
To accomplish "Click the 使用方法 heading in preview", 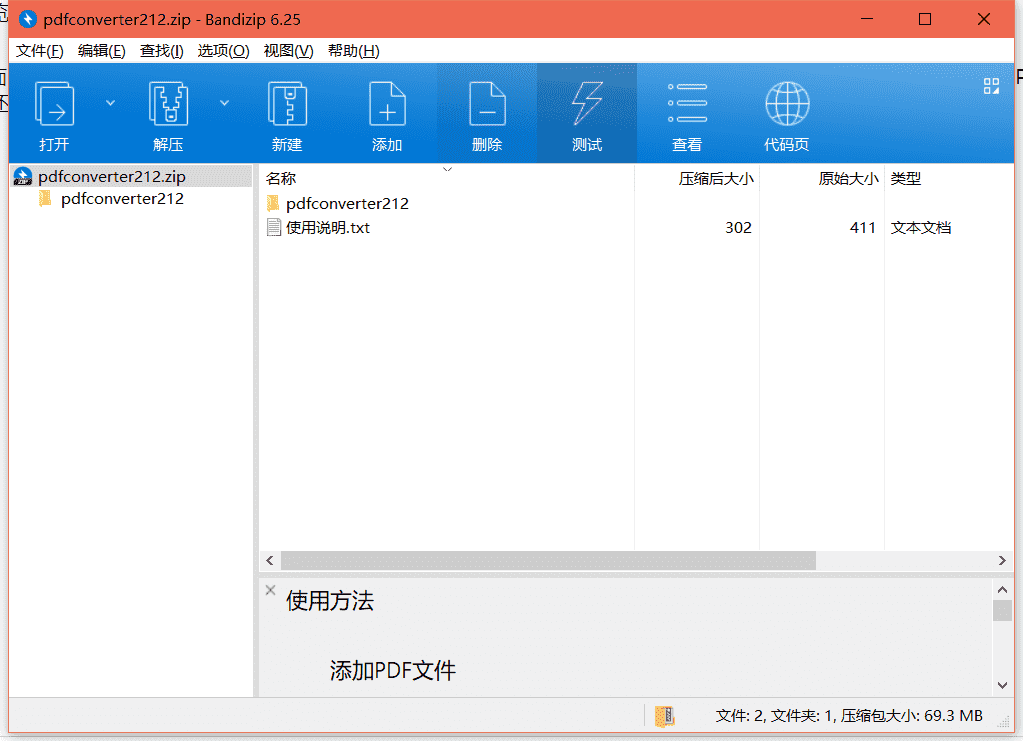I will (329, 601).
